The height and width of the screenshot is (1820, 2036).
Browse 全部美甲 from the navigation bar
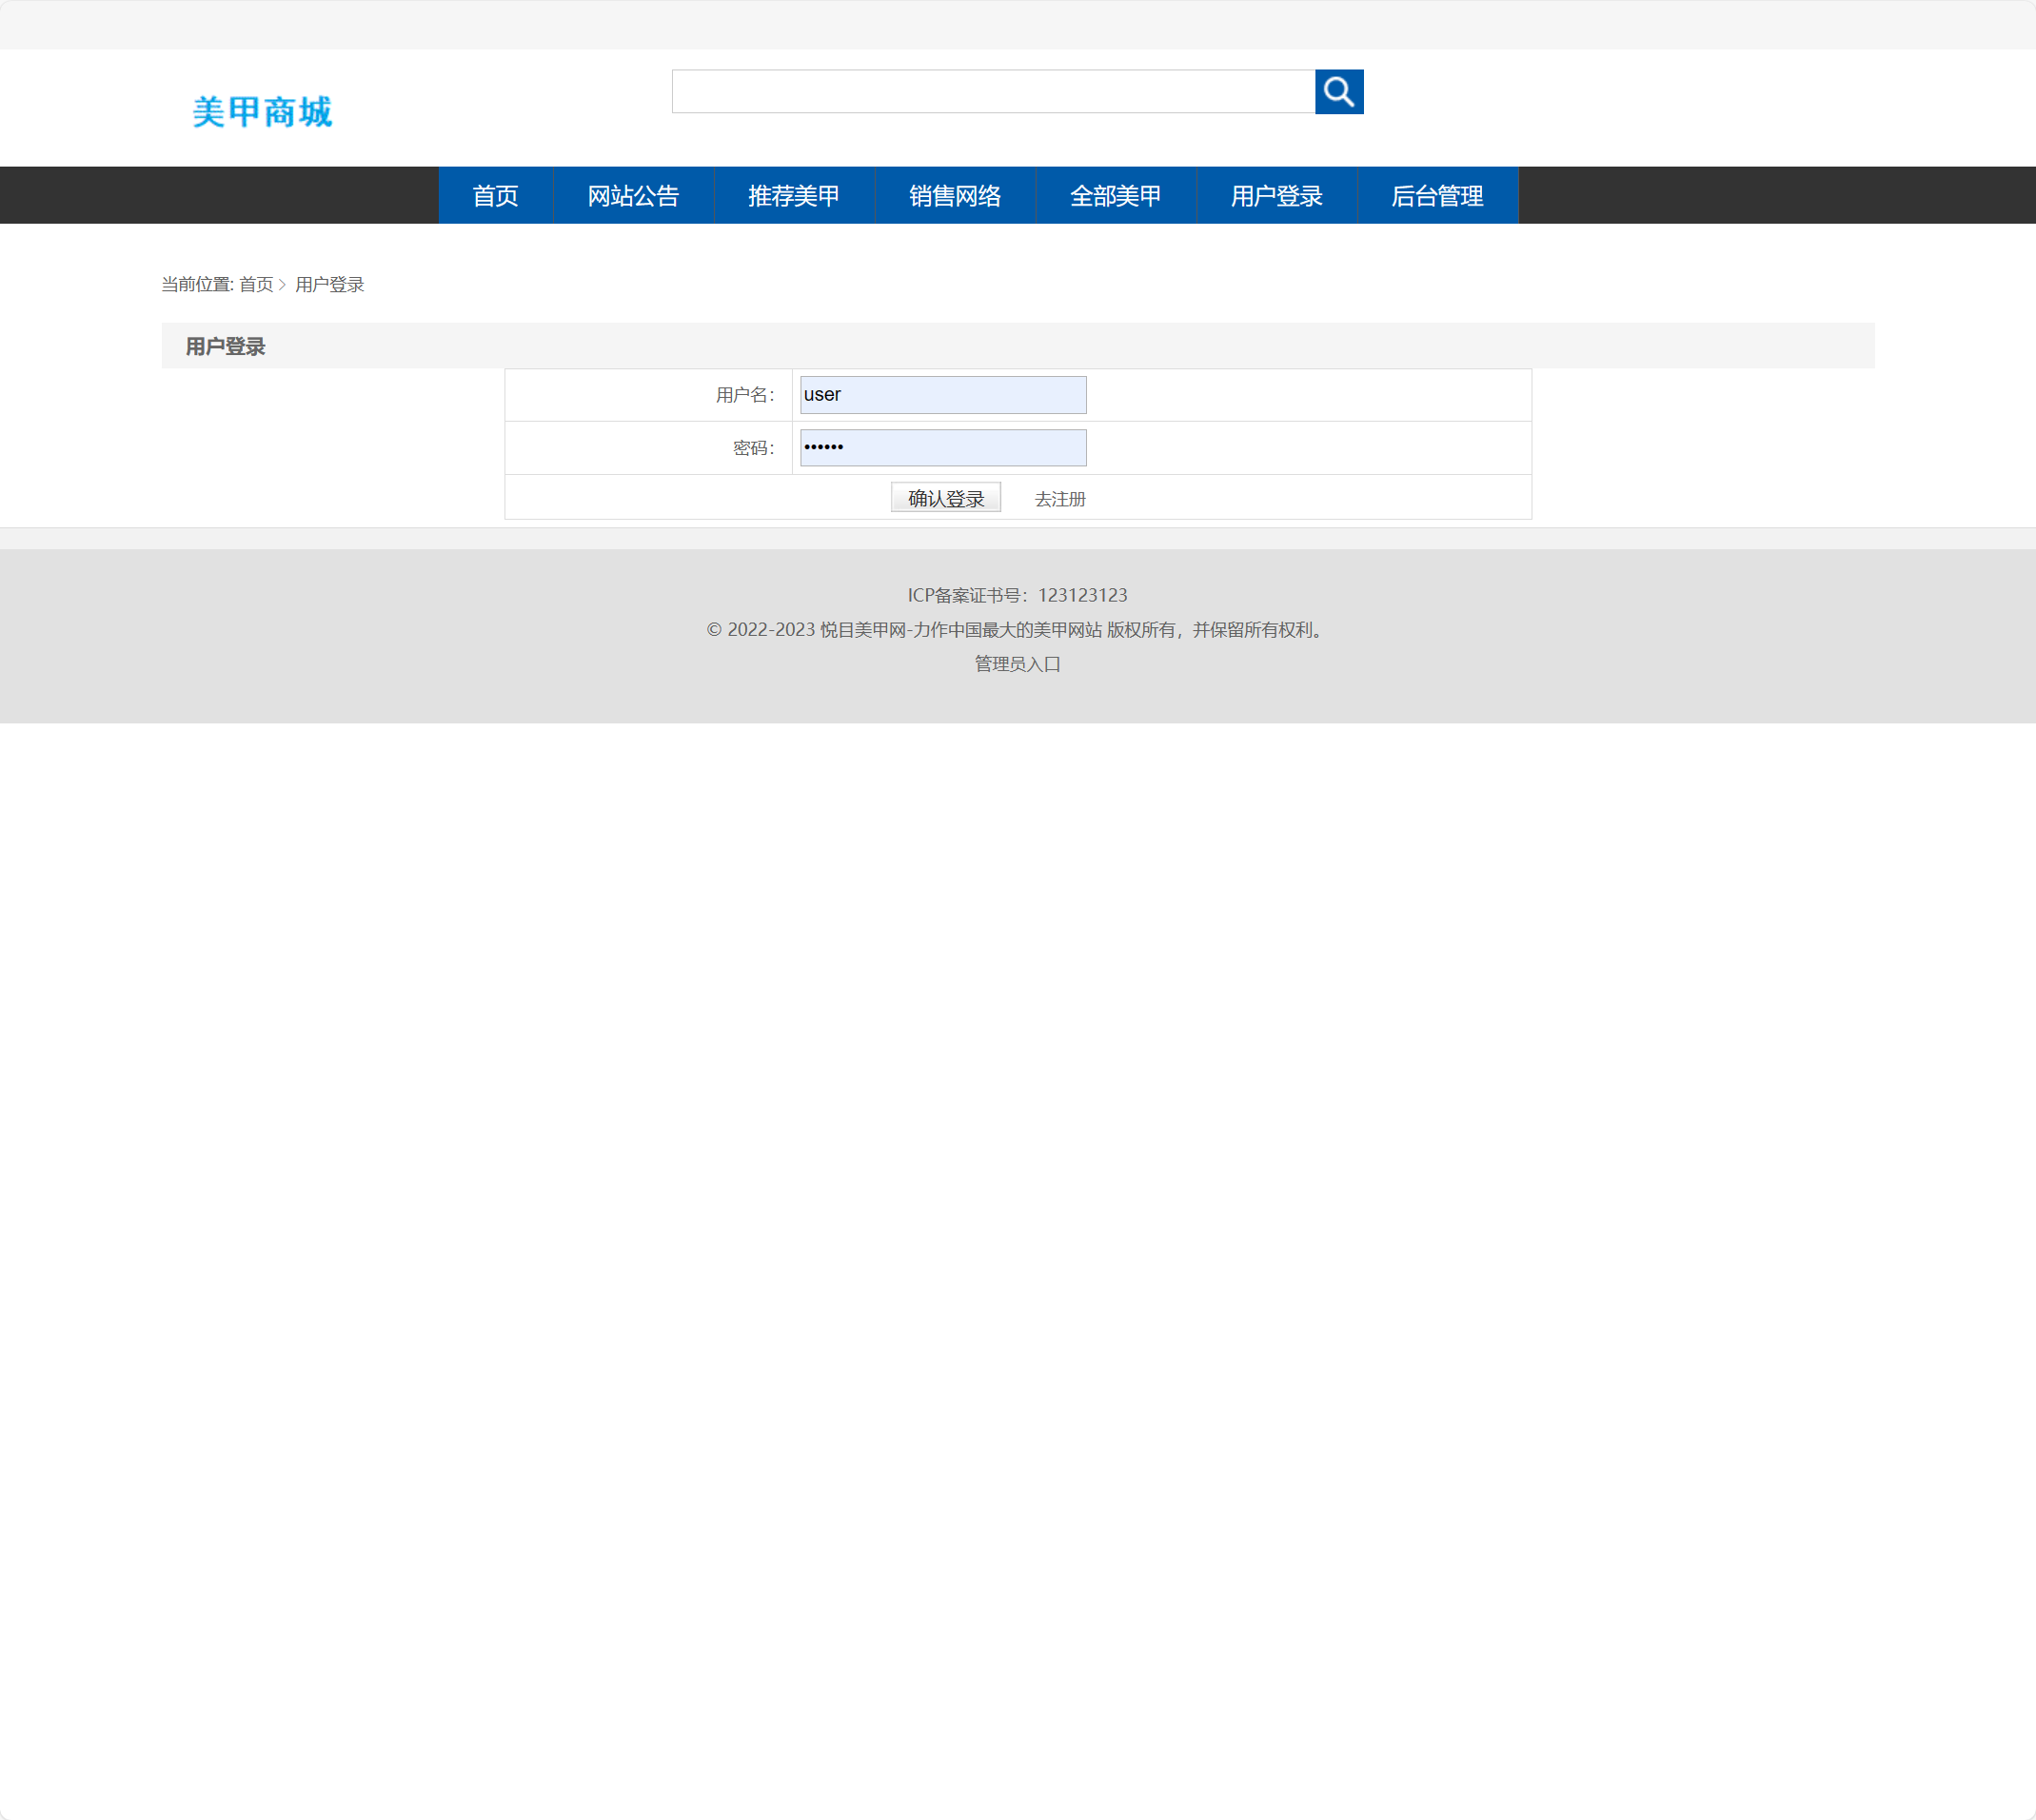pos(1115,195)
